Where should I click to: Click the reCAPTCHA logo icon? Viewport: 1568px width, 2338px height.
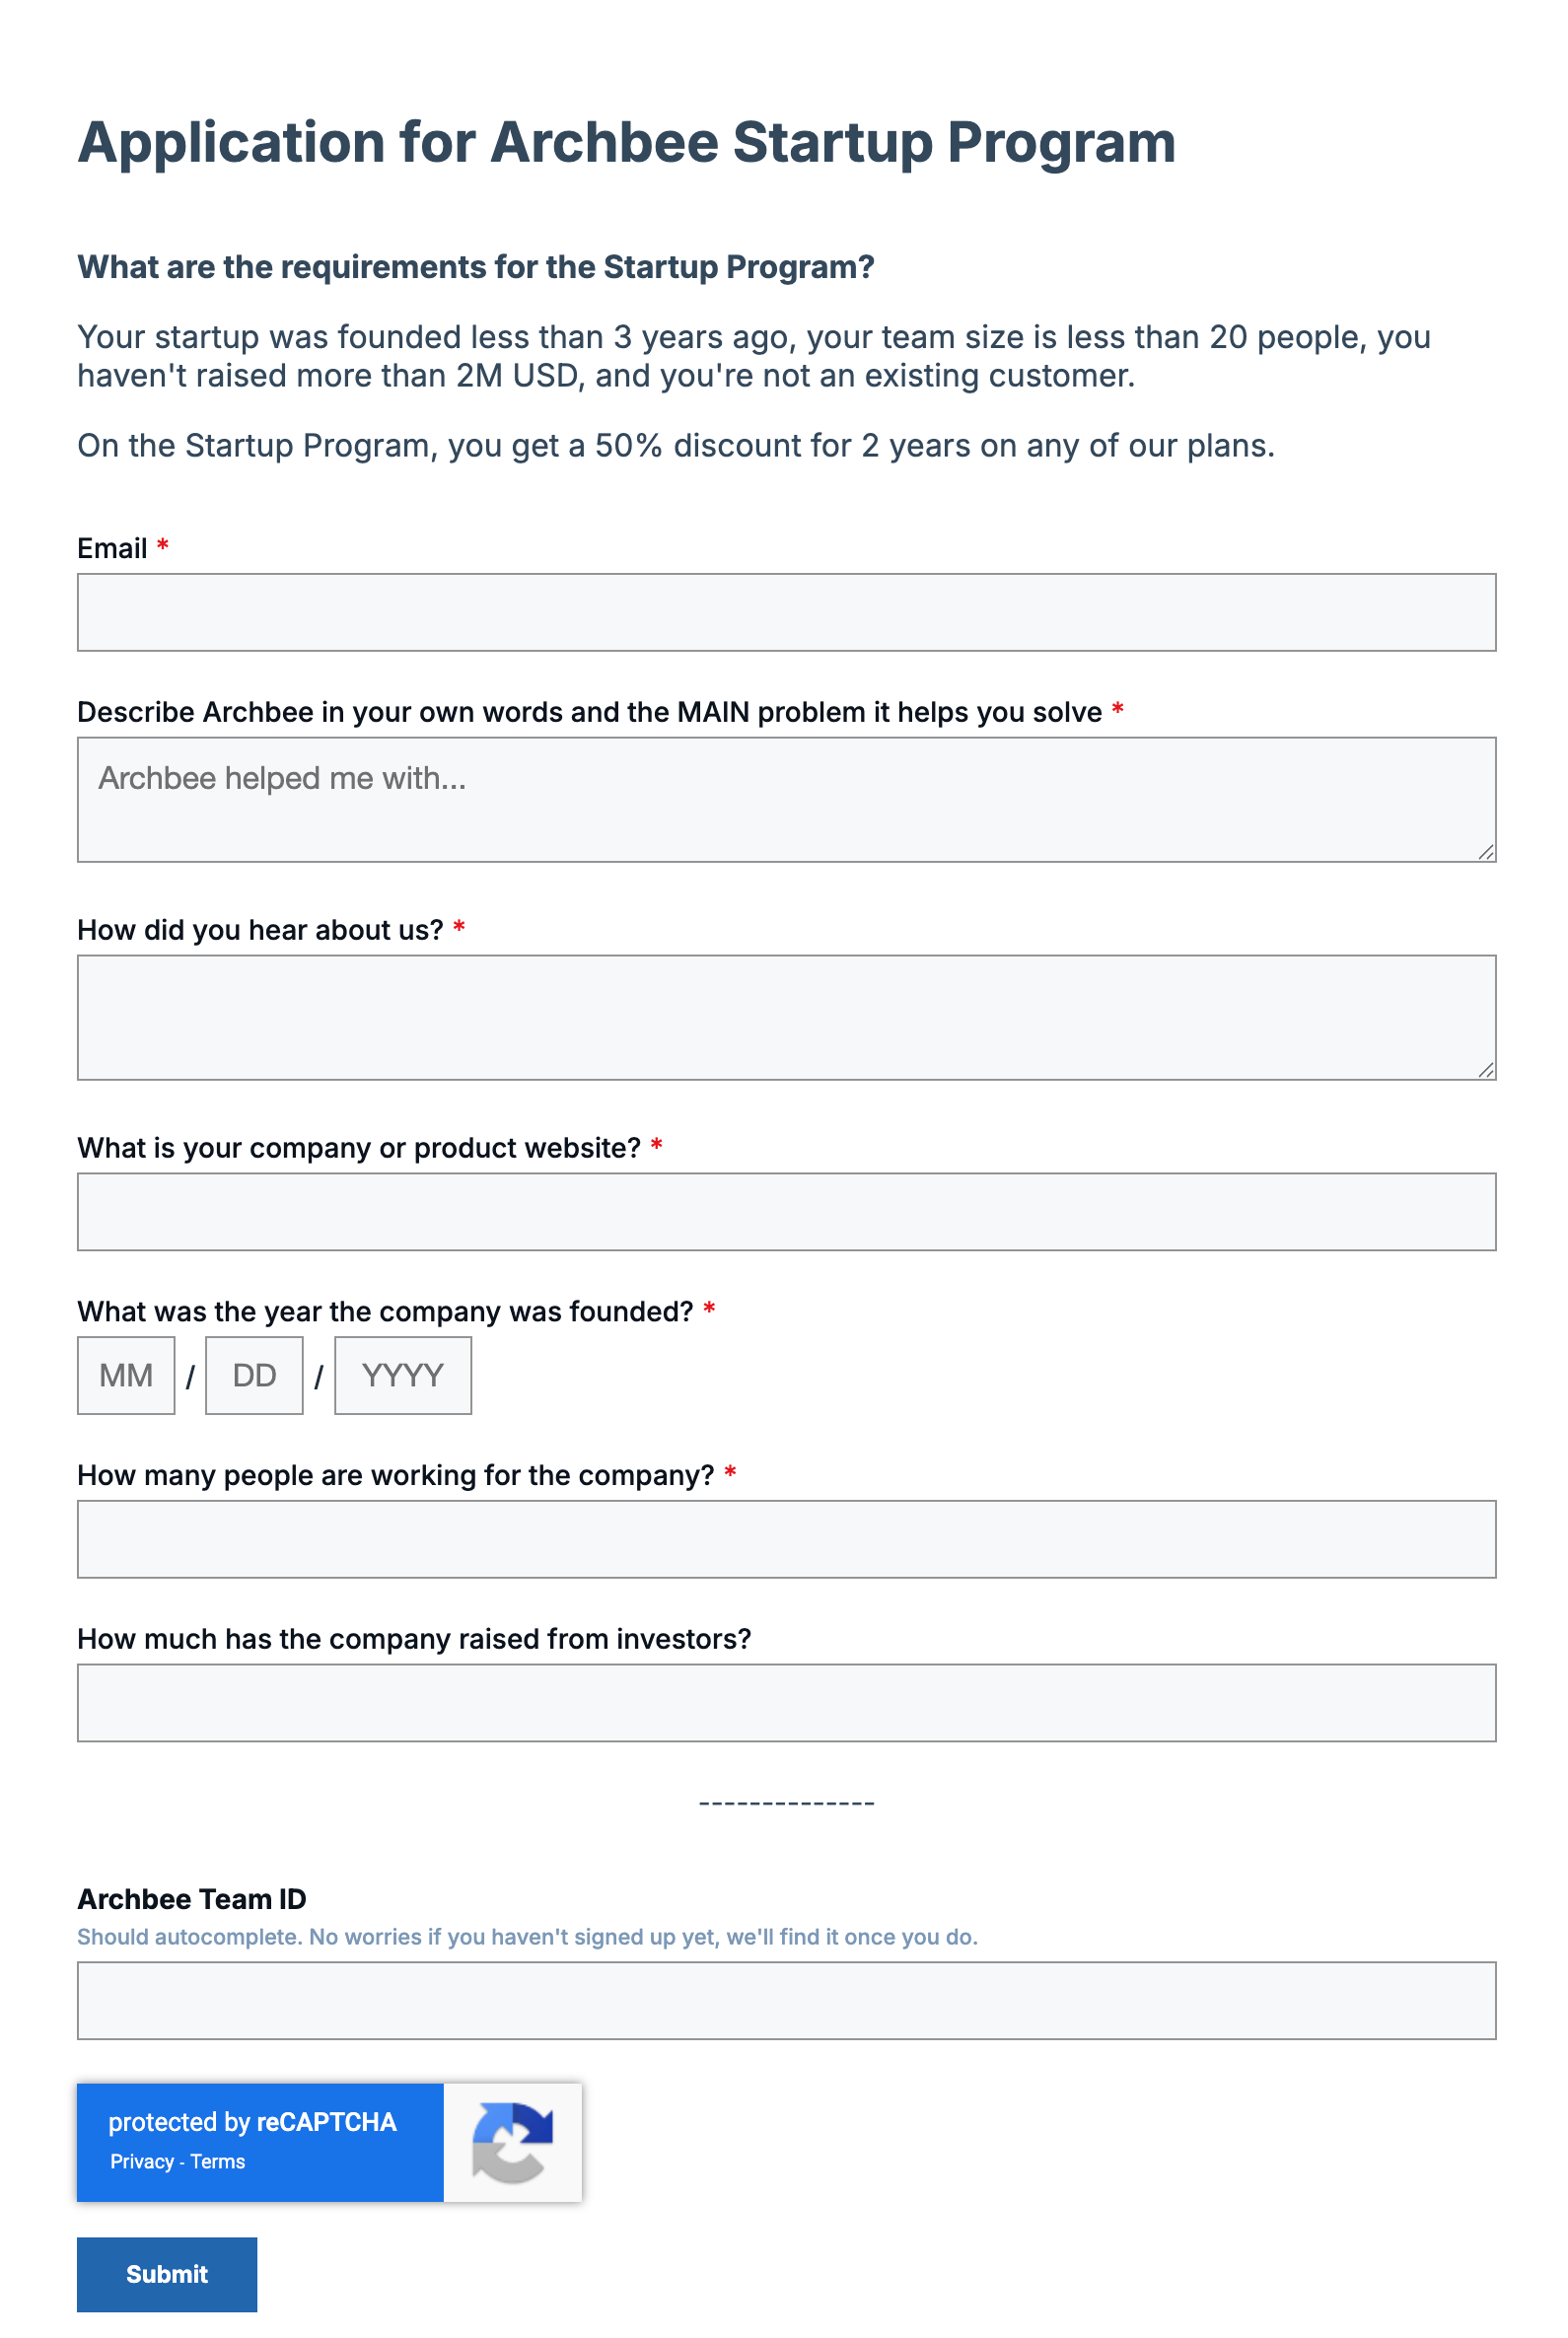(x=513, y=2143)
